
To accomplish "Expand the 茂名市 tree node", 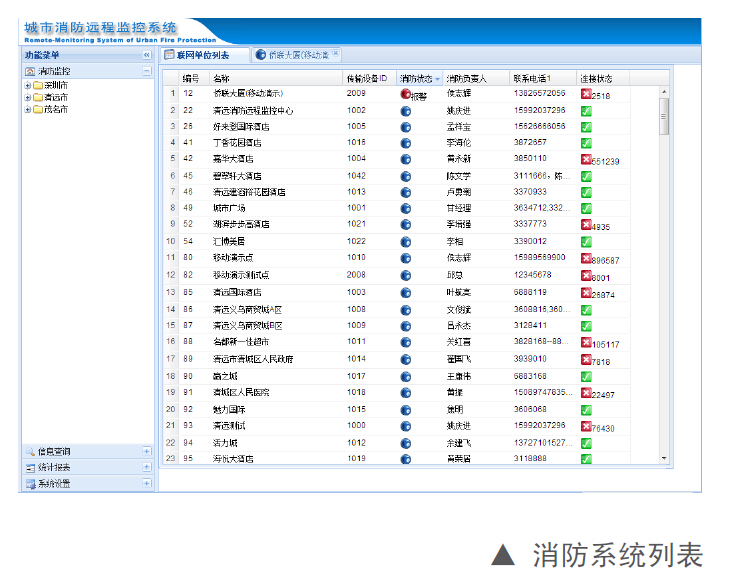I will click(x=27, y=109).
